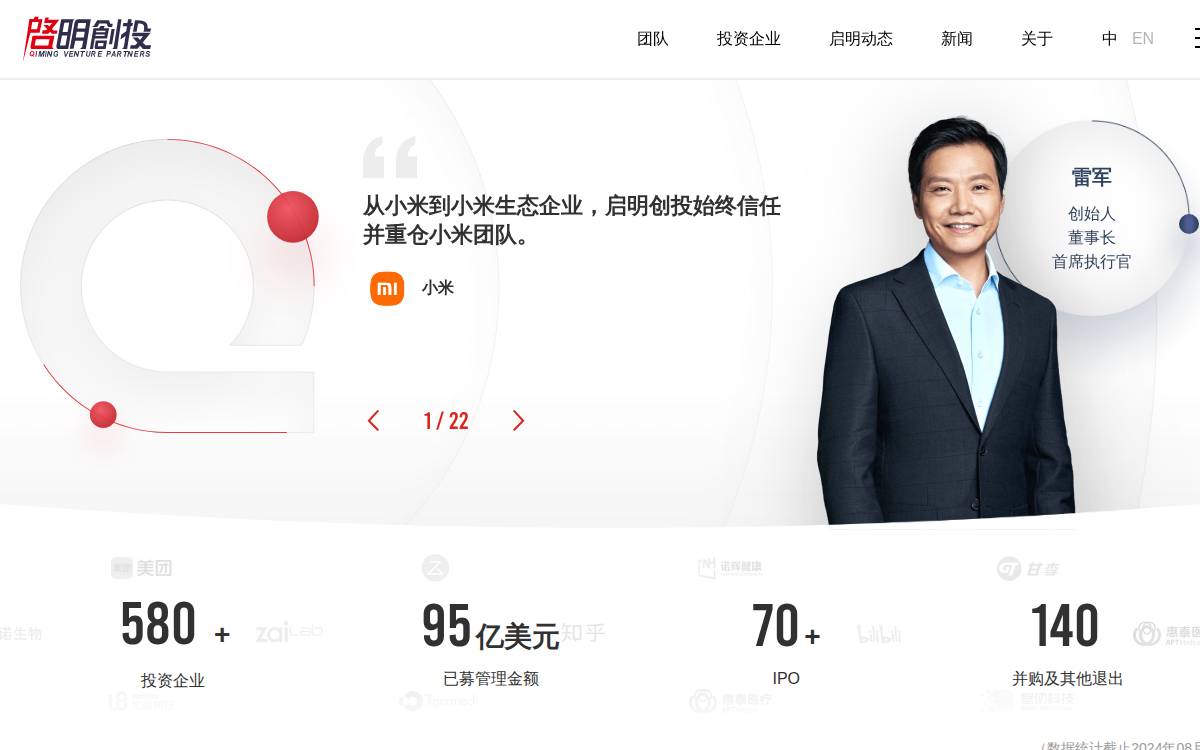Screen dimensions: 1200x750
Task: Open the 新闻 menu item
Action: [x=957, y=39]
